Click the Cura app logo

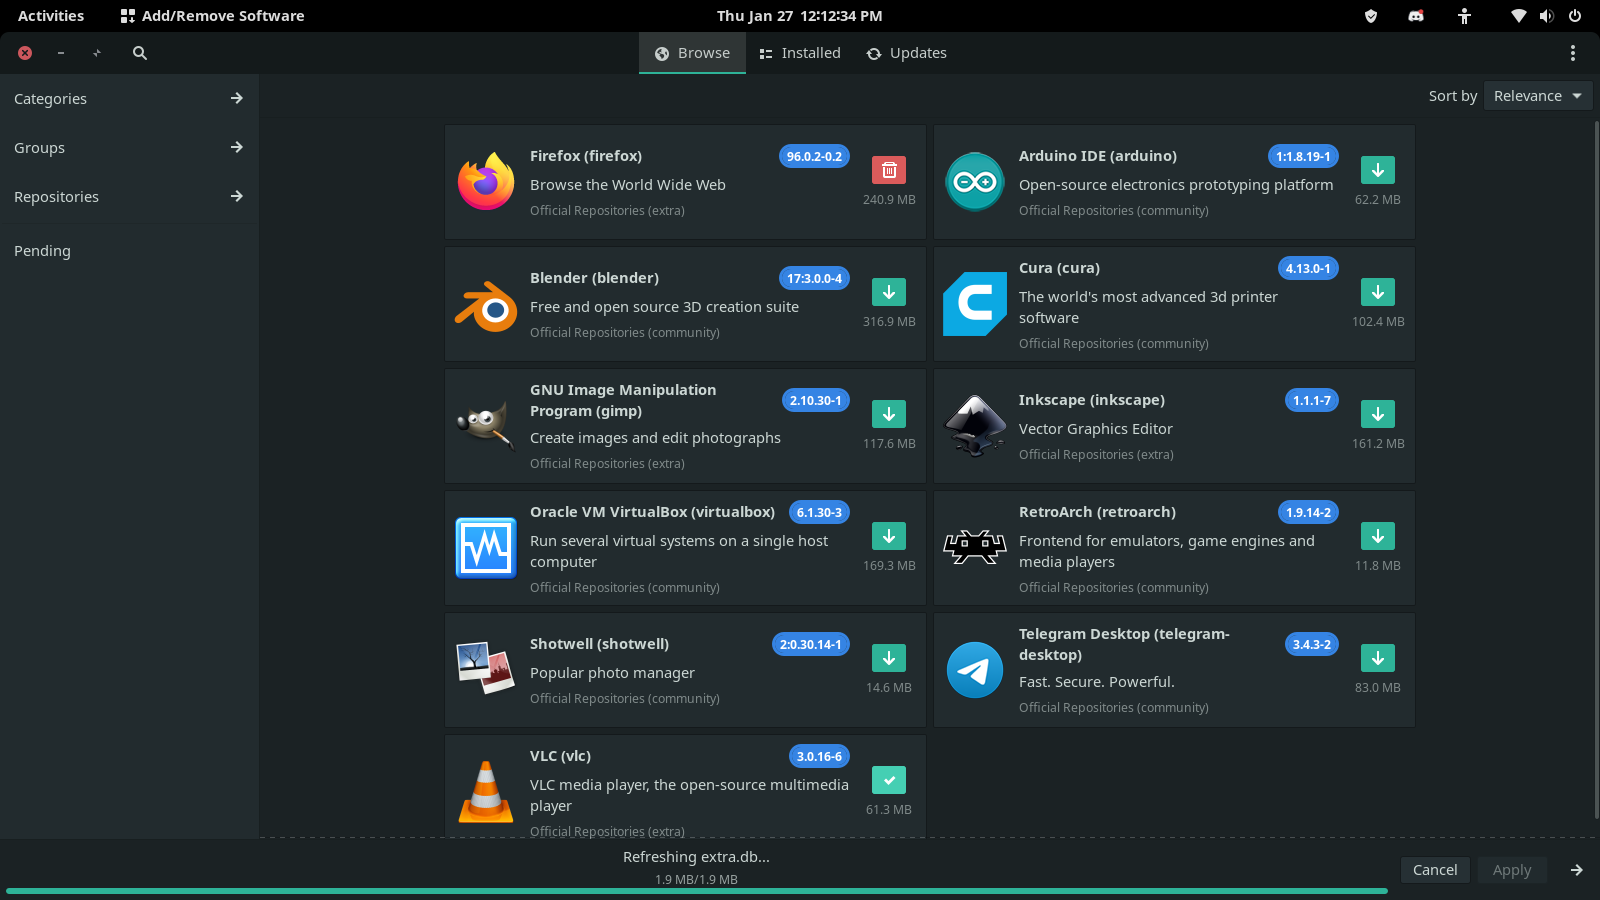click(x=975, y=304)
